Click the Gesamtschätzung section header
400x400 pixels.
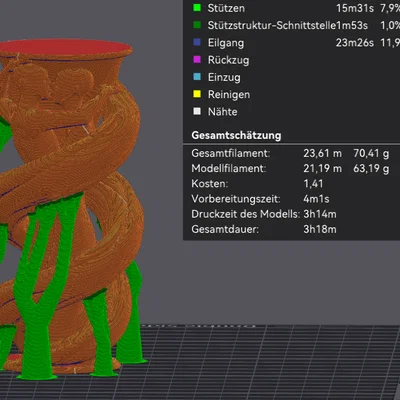236,135
